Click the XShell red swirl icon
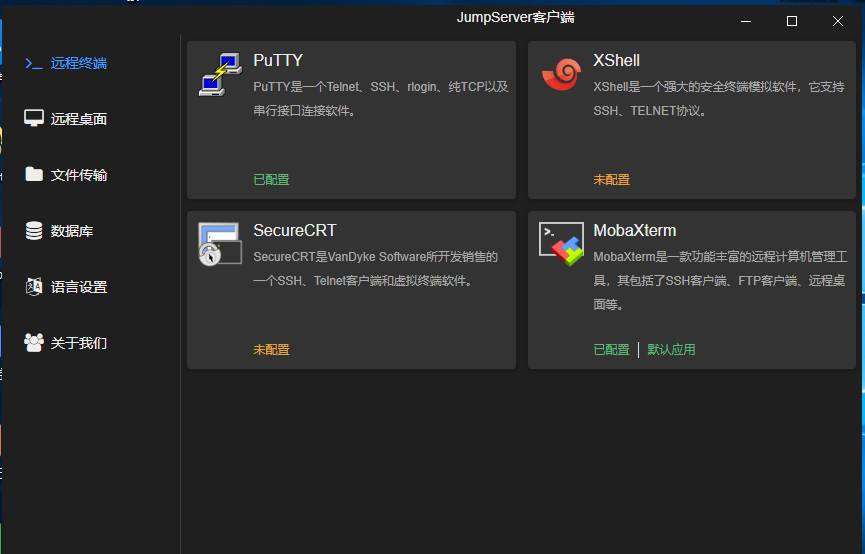Viewport: 865px width, 554px height. [561, 74]
